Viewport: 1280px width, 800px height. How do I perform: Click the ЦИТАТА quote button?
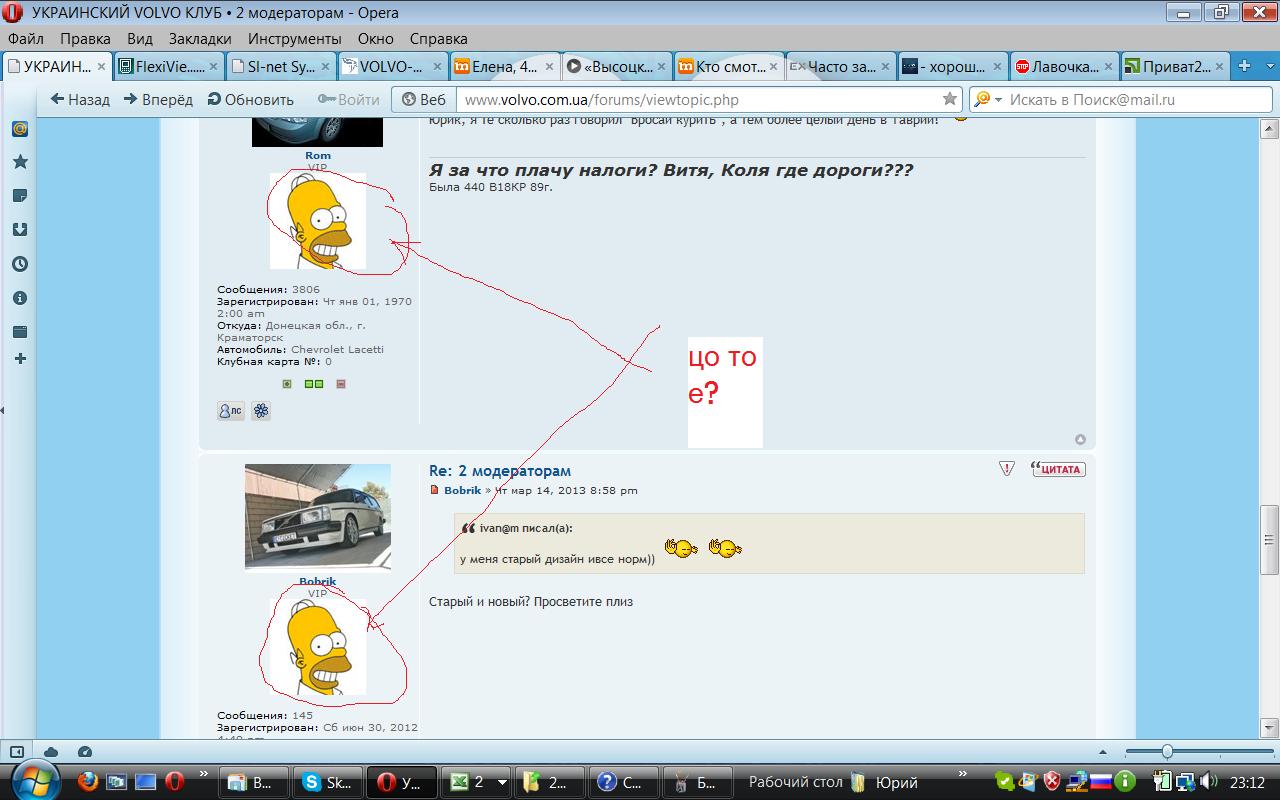(1058, 469)
